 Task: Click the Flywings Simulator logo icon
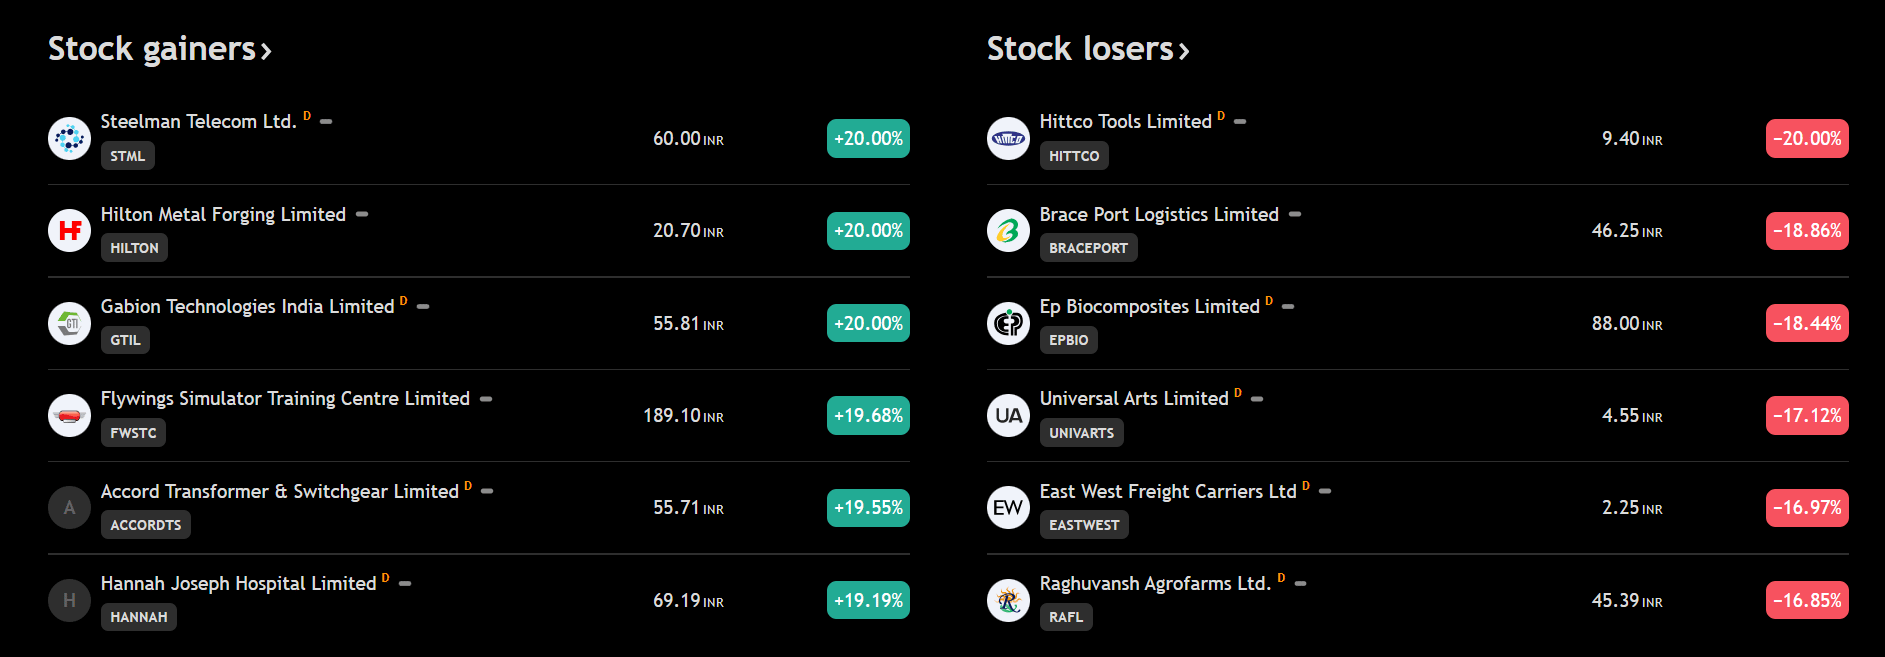coord(69,415)
